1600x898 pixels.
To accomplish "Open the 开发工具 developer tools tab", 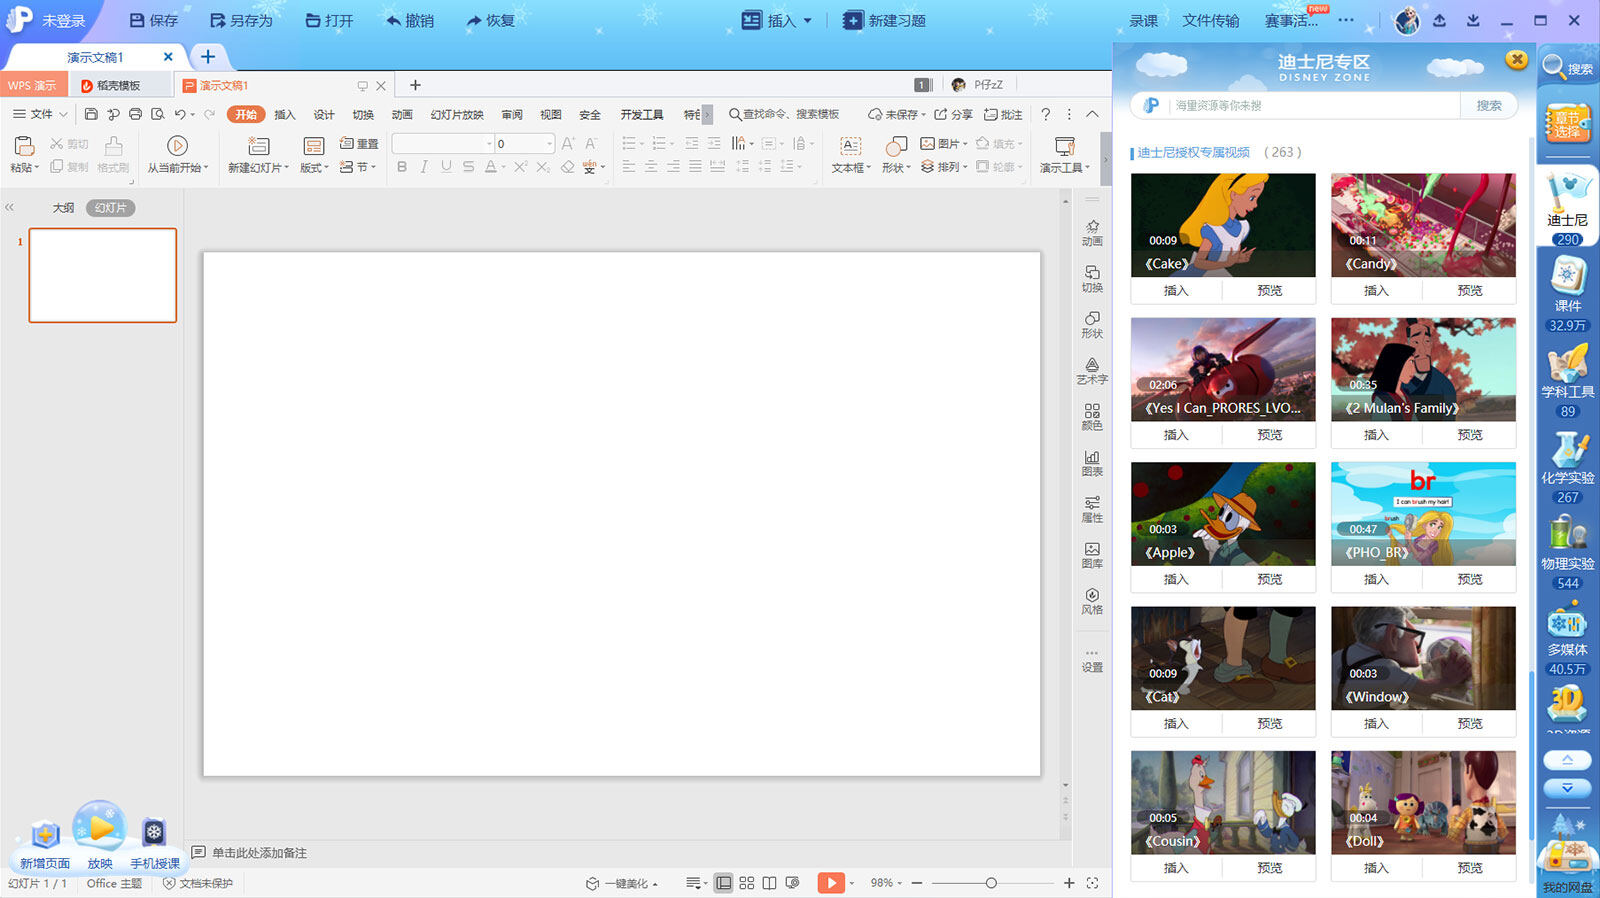I will click(642, 114).
